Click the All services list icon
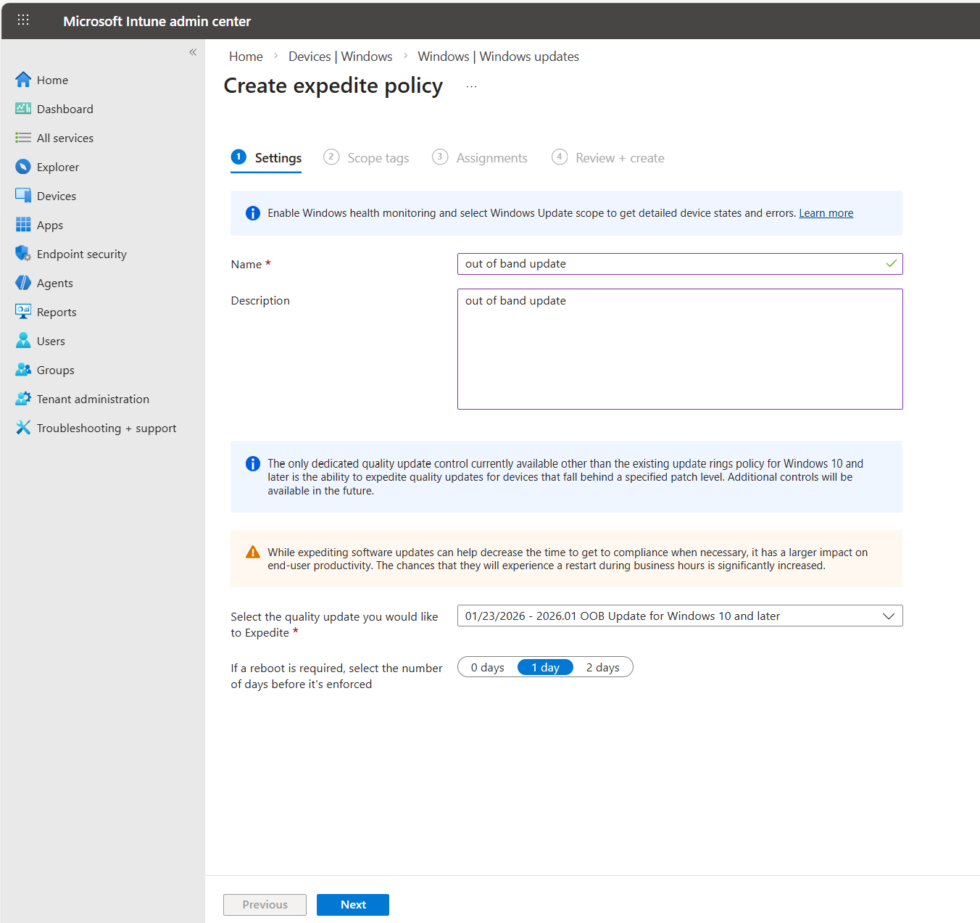The image size is (980, 923). click(23, 137)
